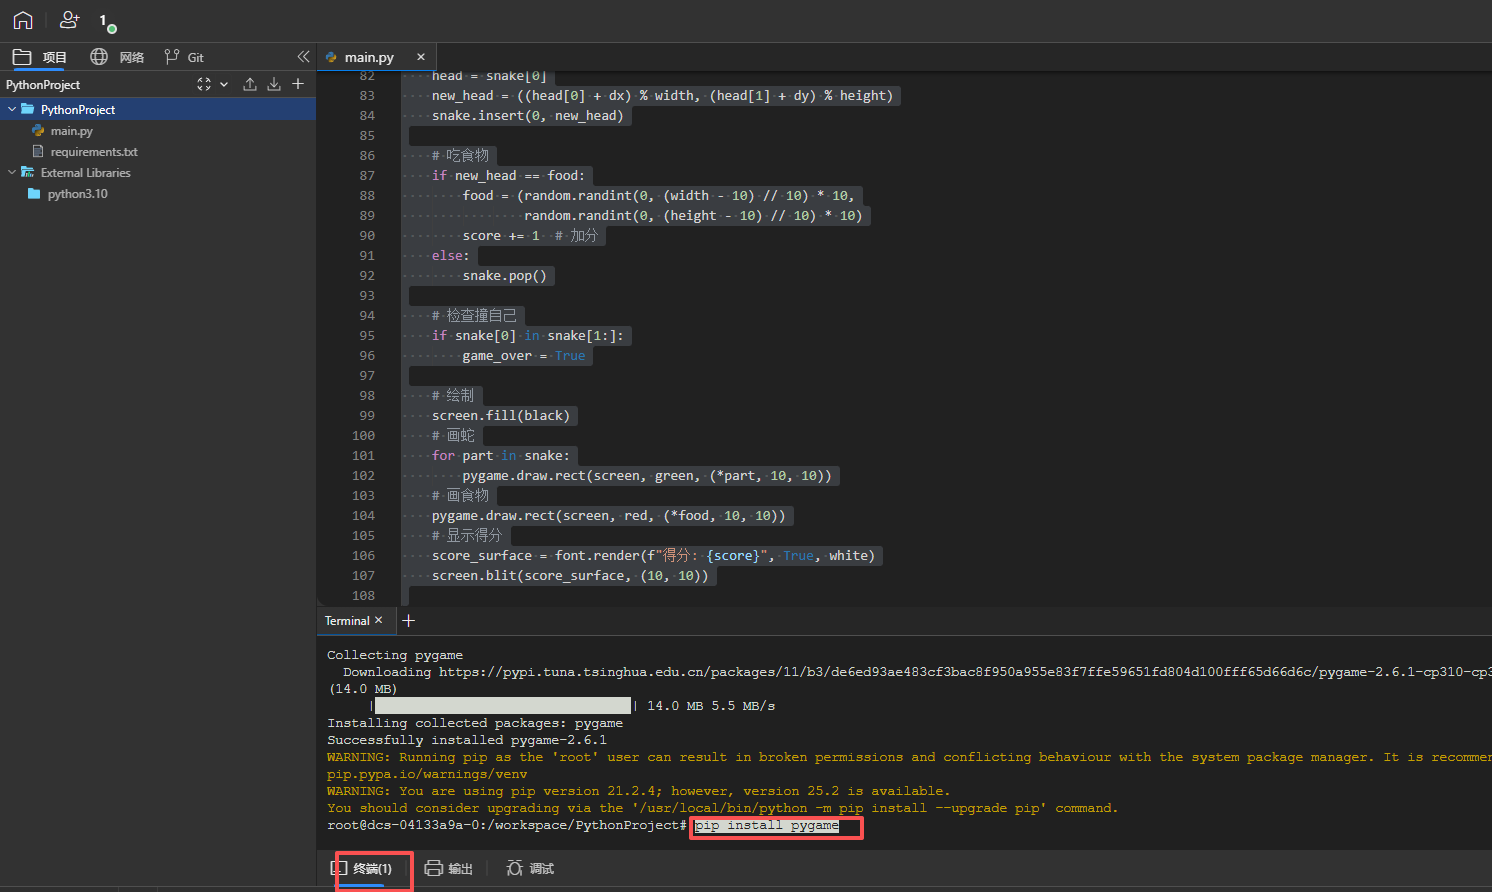Collapse the left sidebar panel
Image resolution: width=1492 pixels, height=892 pixels.
tap(303, 57)
